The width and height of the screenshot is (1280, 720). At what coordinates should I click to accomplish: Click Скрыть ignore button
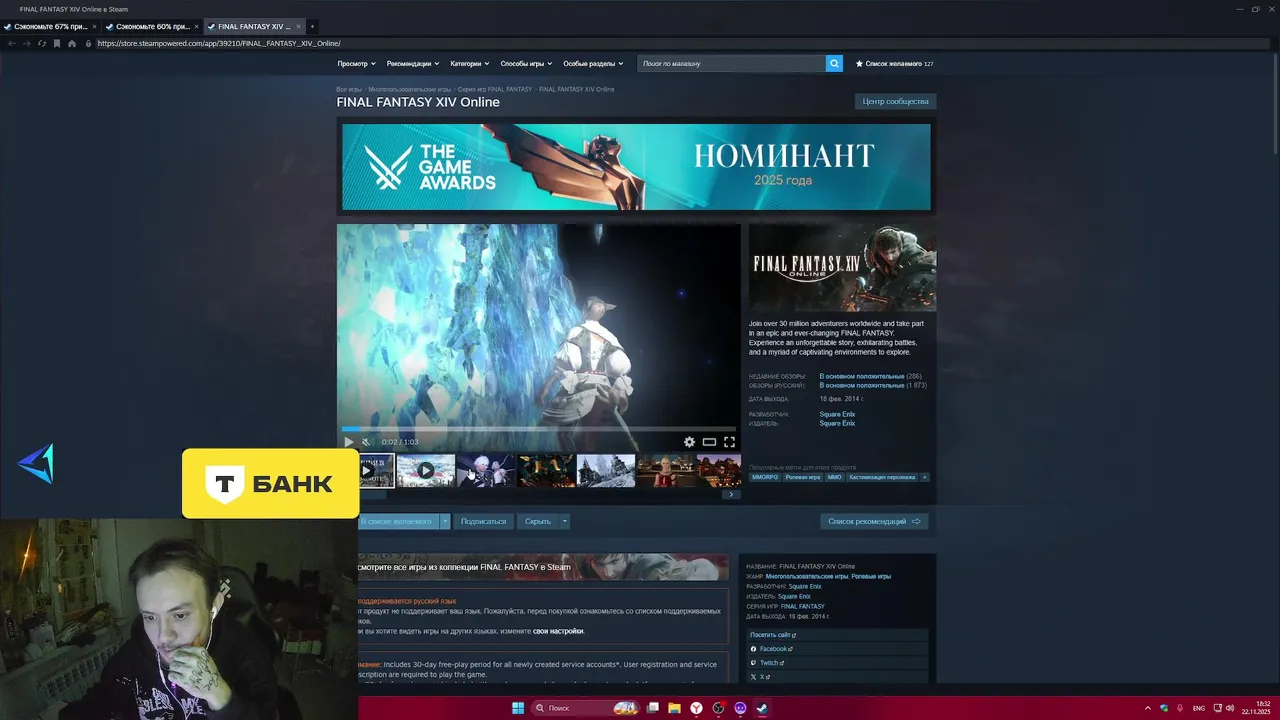538,521
